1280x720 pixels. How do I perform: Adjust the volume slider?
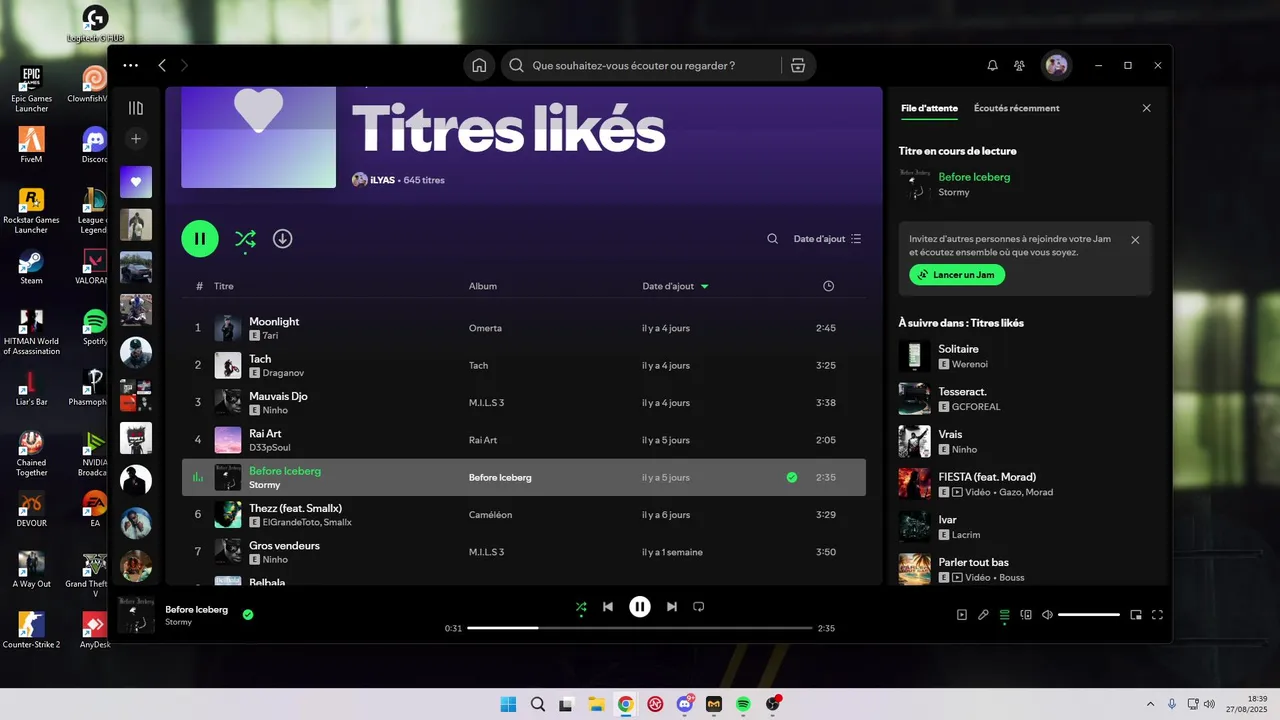tap(1089, 615)
